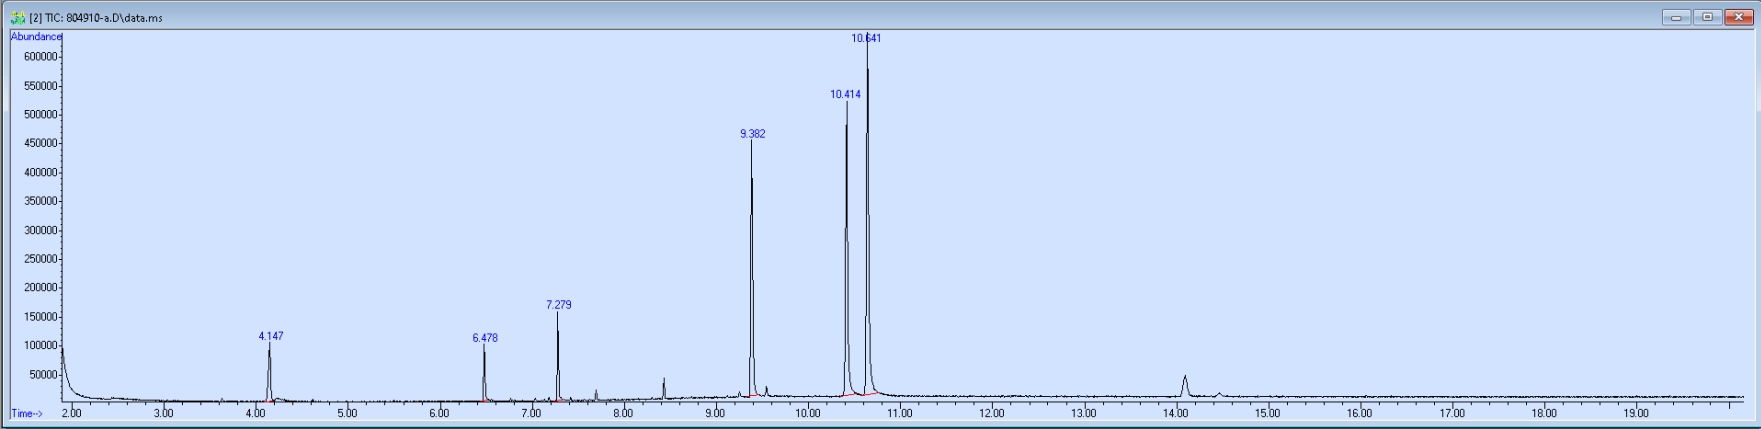
Task: Restore down the TIC chromatogram window
Action: click(1707, 17)
